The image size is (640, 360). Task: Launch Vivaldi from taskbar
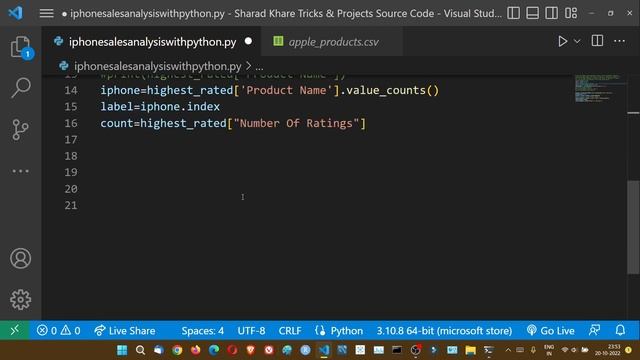click(x=269, y=350)
